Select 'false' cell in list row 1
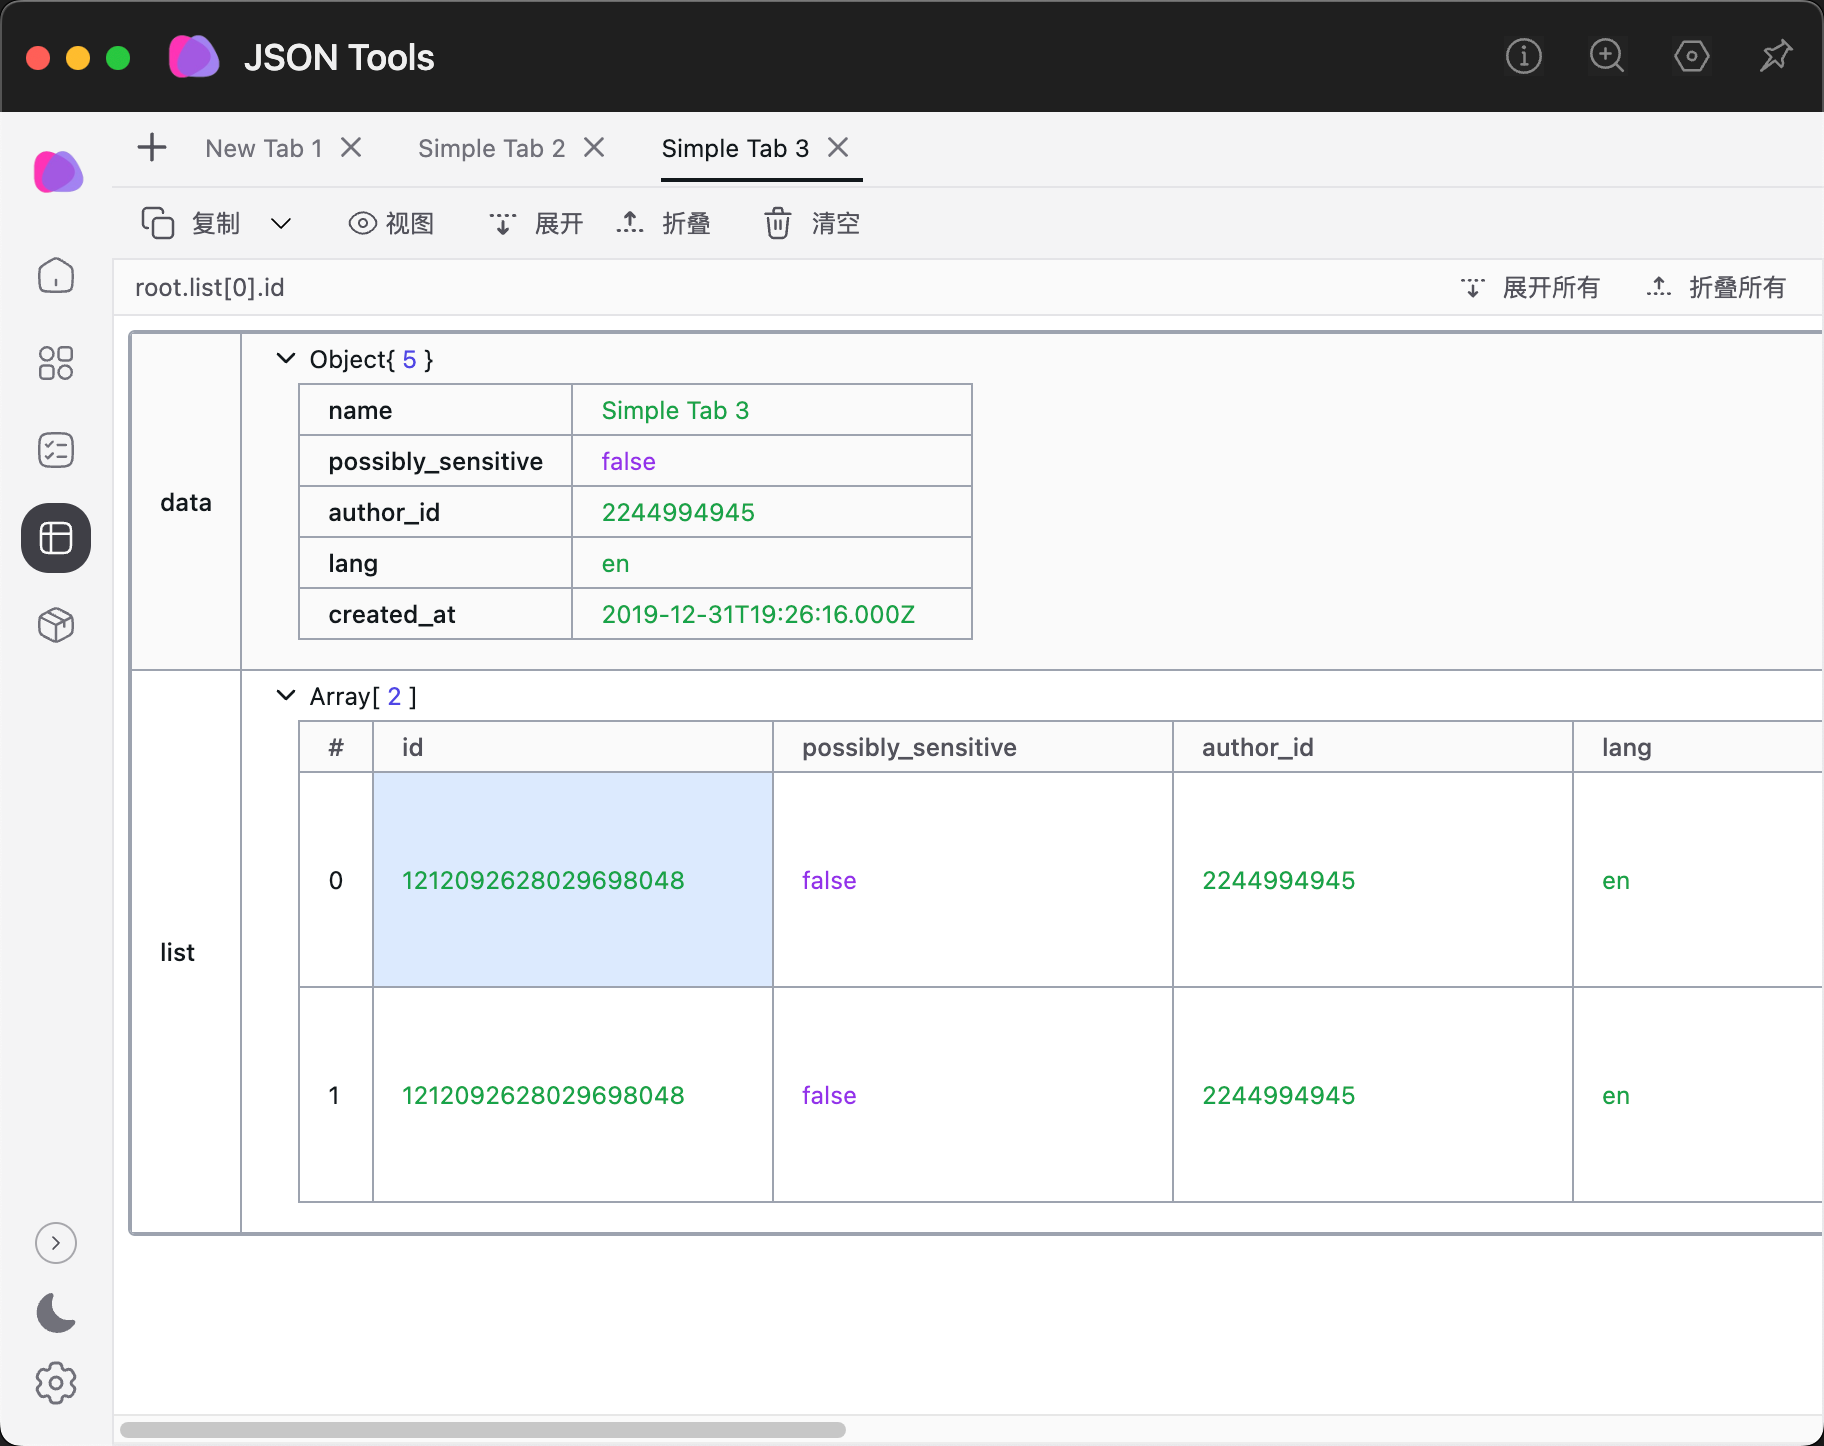The height and width of the screenshot is (1446, 1824). pyautogui.click(x=973, y=1095)
